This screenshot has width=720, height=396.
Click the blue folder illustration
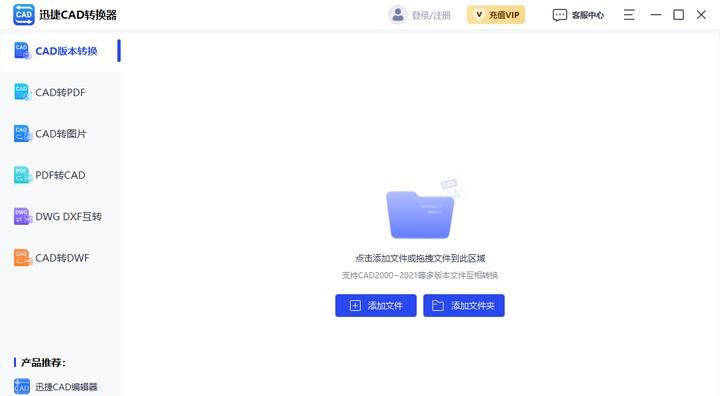pos(421,214)
